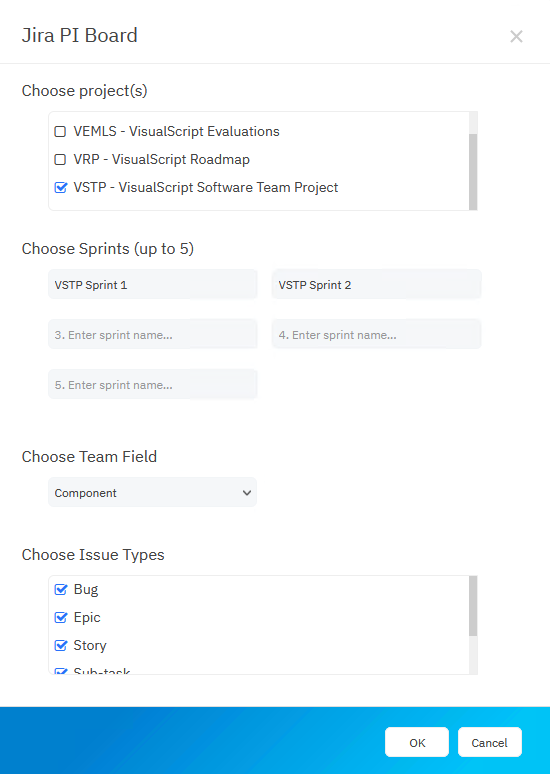Select the VRP - VisualScript Roadmap label

(x=161, y=159)
